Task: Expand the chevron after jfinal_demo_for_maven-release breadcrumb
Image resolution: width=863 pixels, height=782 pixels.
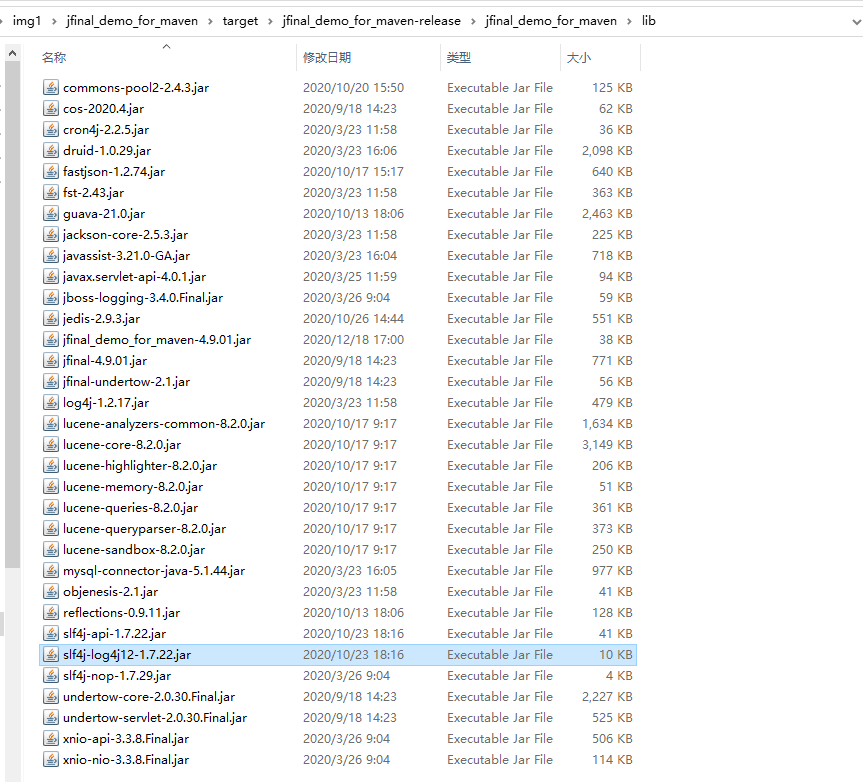Action: (473, 21)
